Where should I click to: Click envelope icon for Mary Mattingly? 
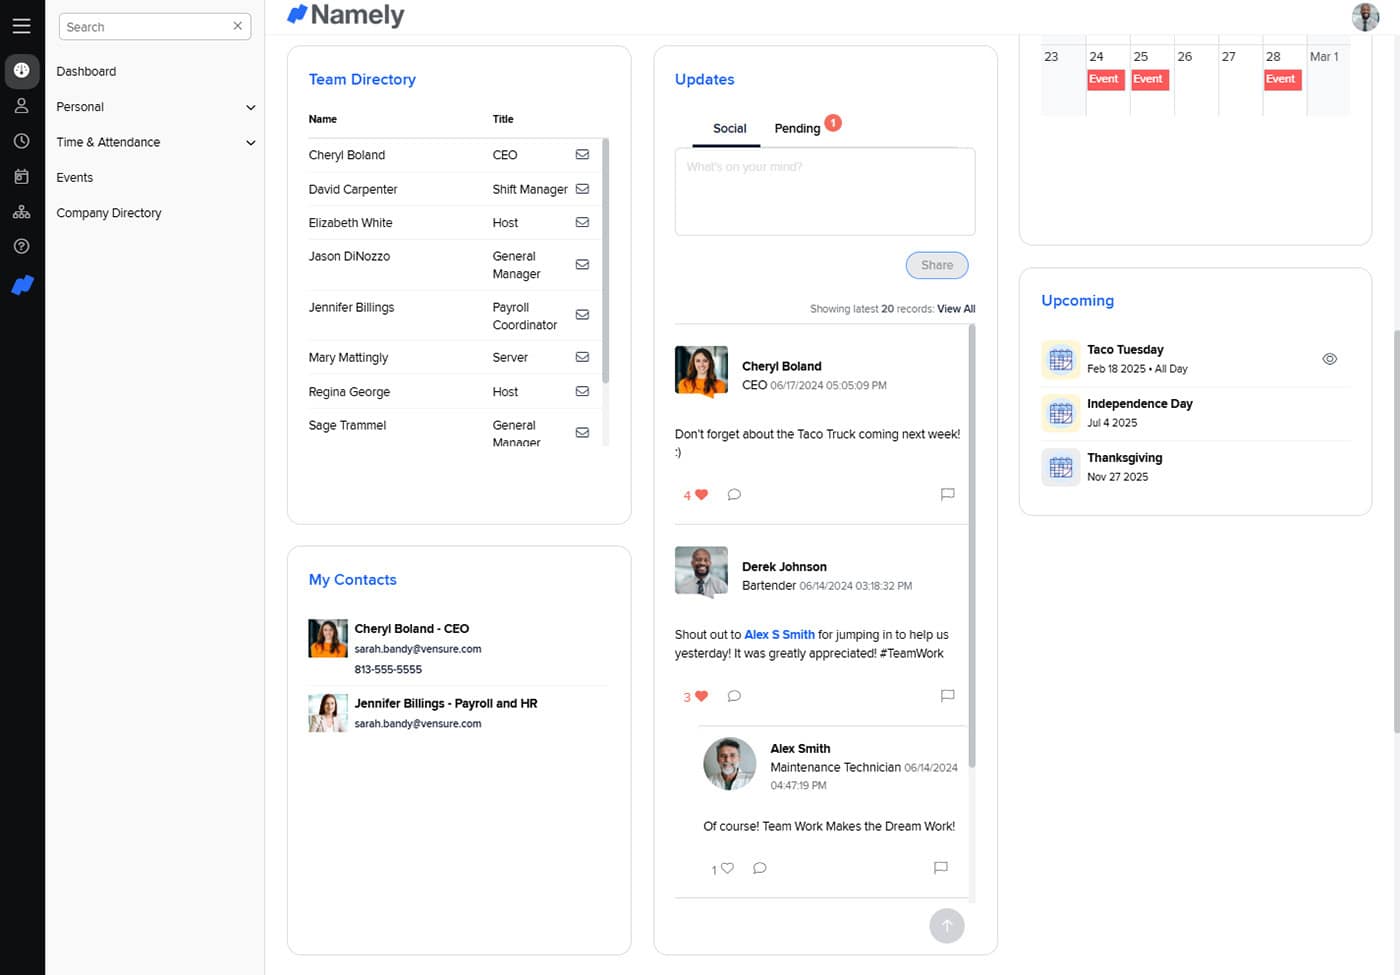point(582,357)
